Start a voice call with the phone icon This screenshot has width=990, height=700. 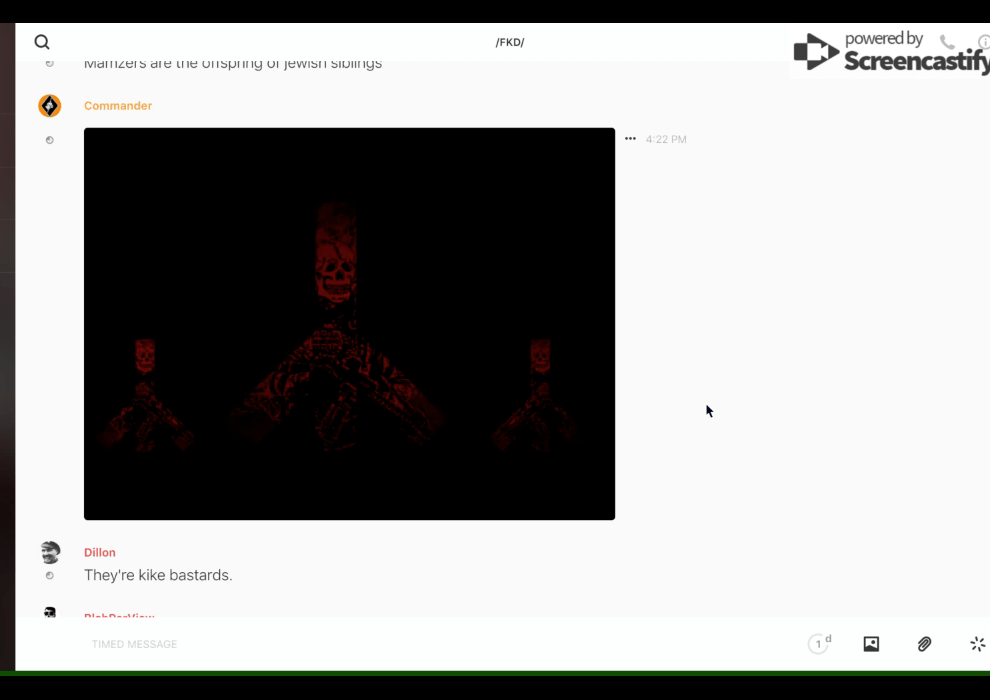[947, 42]
